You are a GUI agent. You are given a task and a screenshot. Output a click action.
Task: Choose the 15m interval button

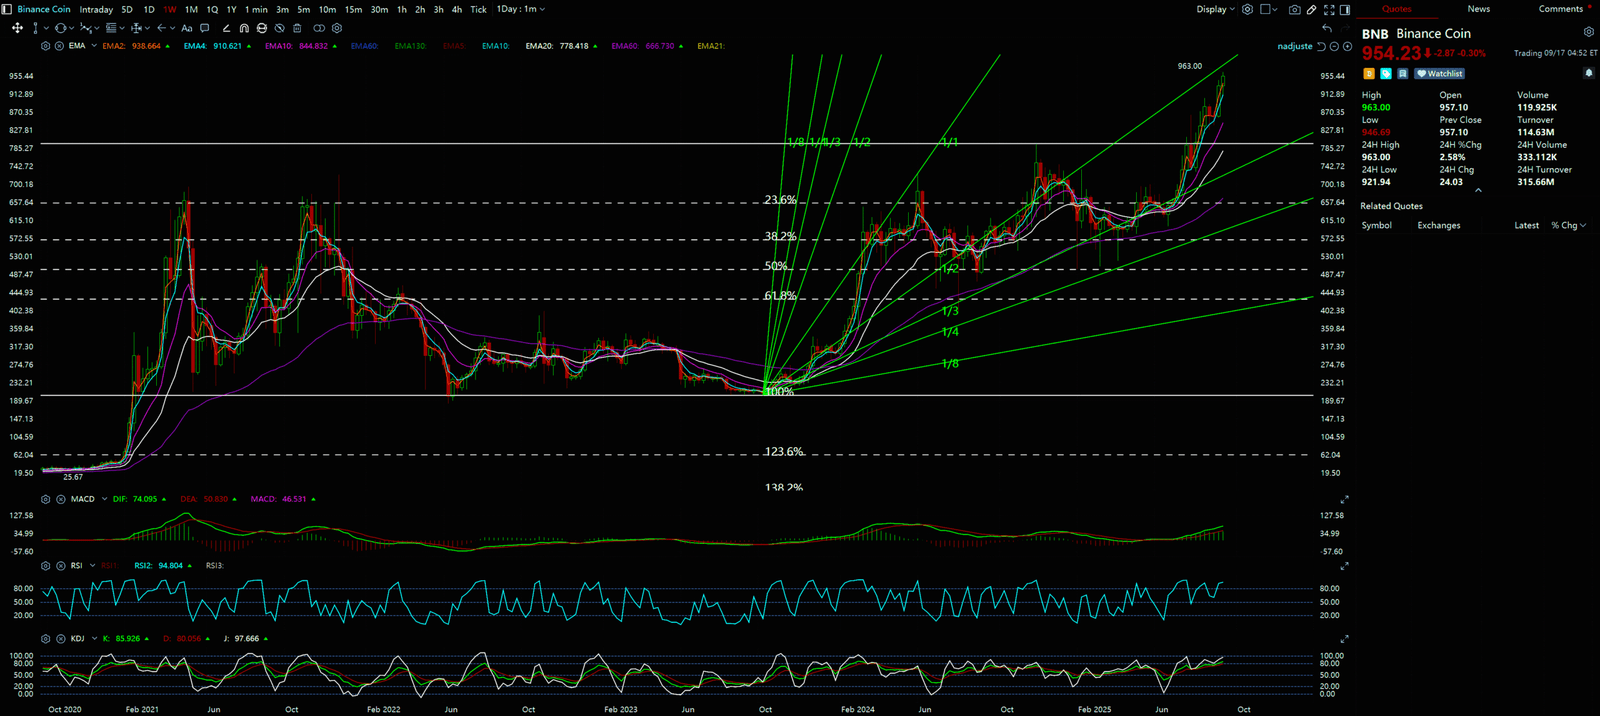pyautogui.click(x=353, y=9)
